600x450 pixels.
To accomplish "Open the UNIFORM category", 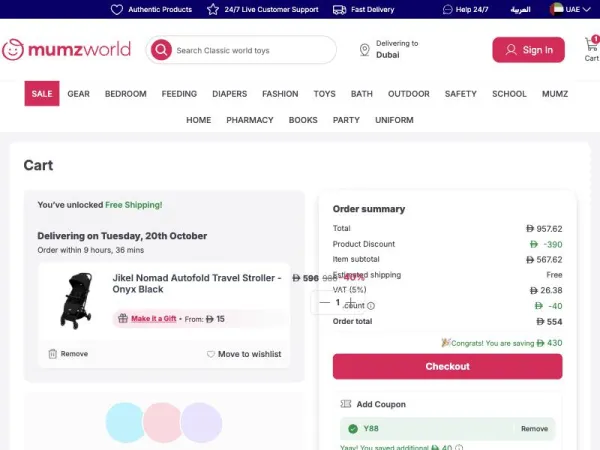I will click(x=394, y=120).
